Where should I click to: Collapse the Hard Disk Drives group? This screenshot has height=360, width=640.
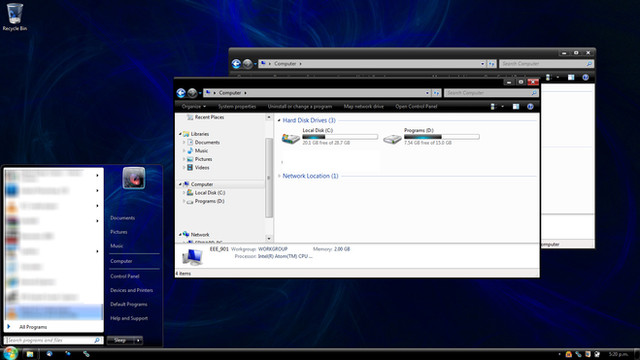click(279, 120)
